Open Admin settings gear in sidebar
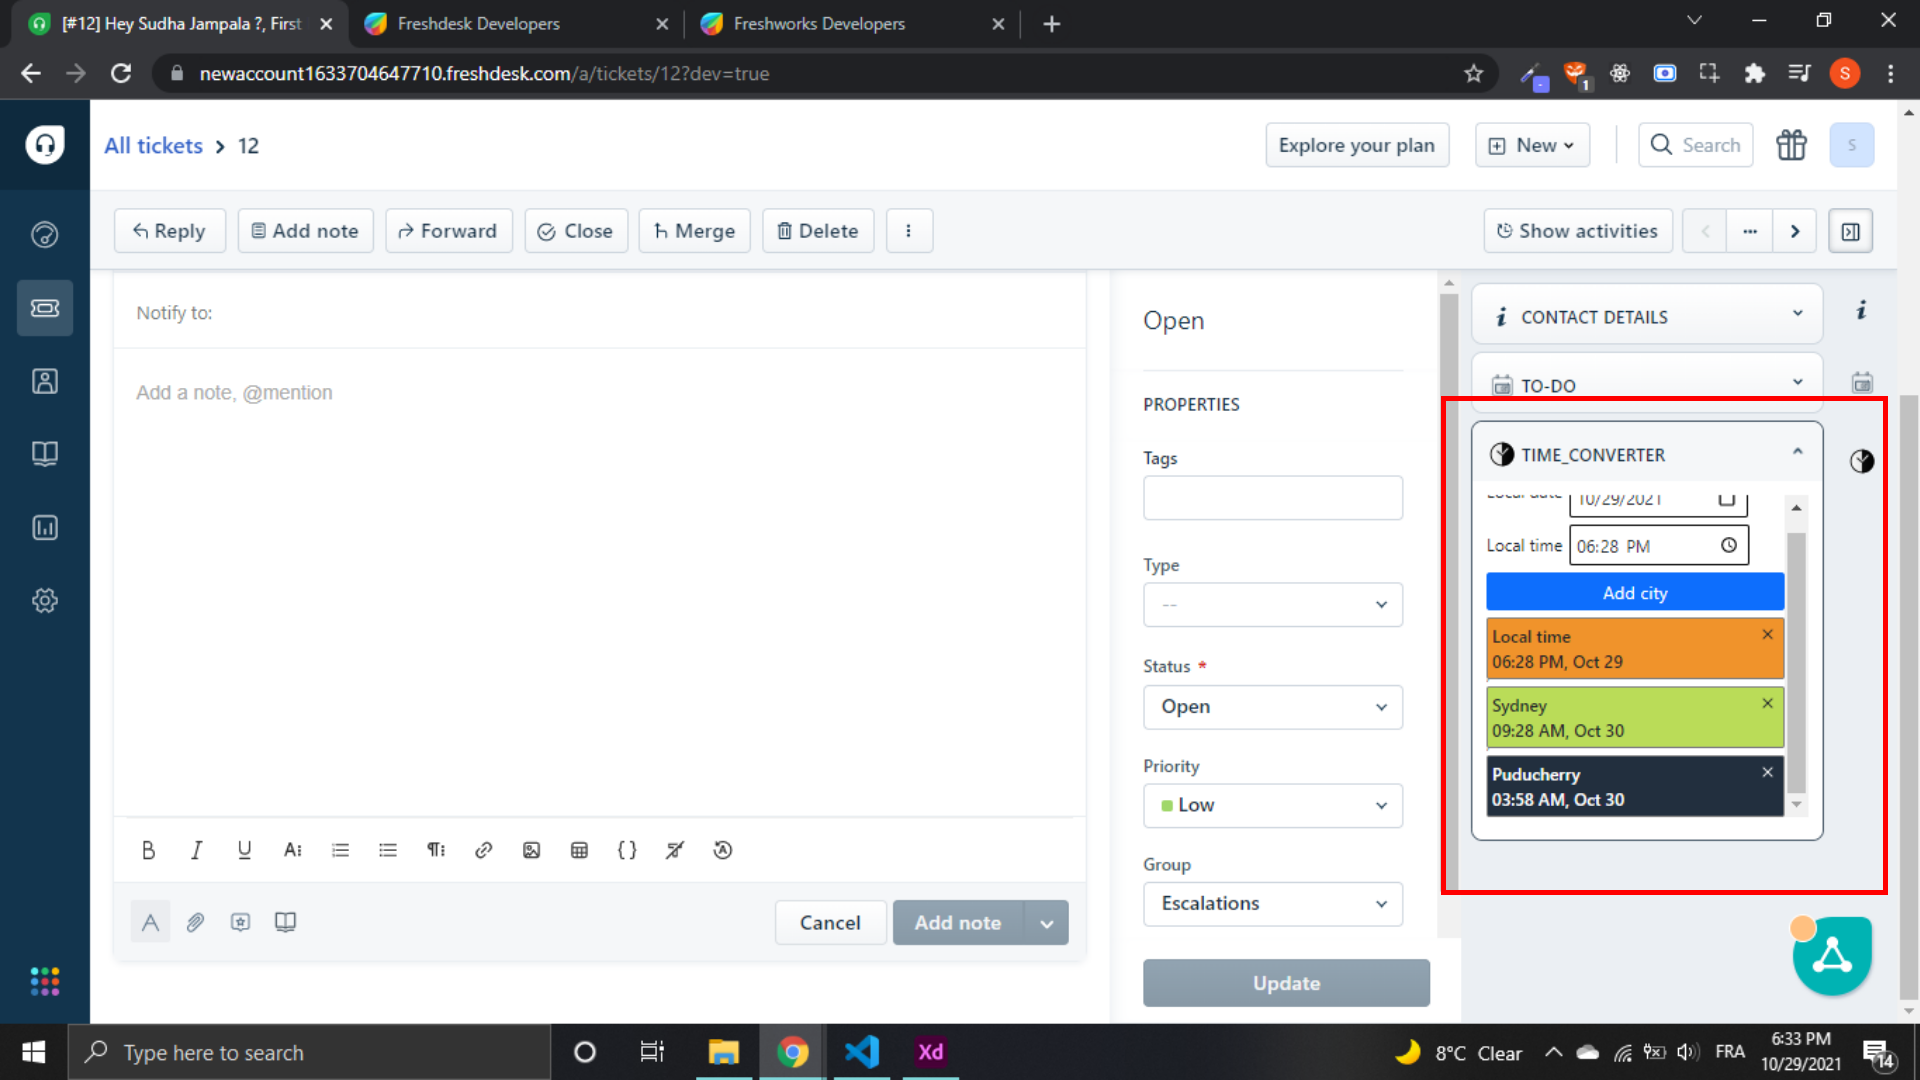Image resolution: width=1920 pixels, height=1080 pixels. (x=44, y=600)
